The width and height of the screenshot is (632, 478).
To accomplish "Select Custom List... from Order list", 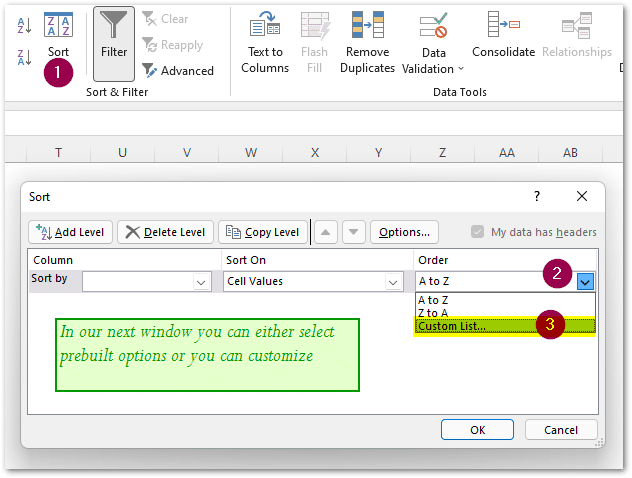I will [x=452, y=326].
